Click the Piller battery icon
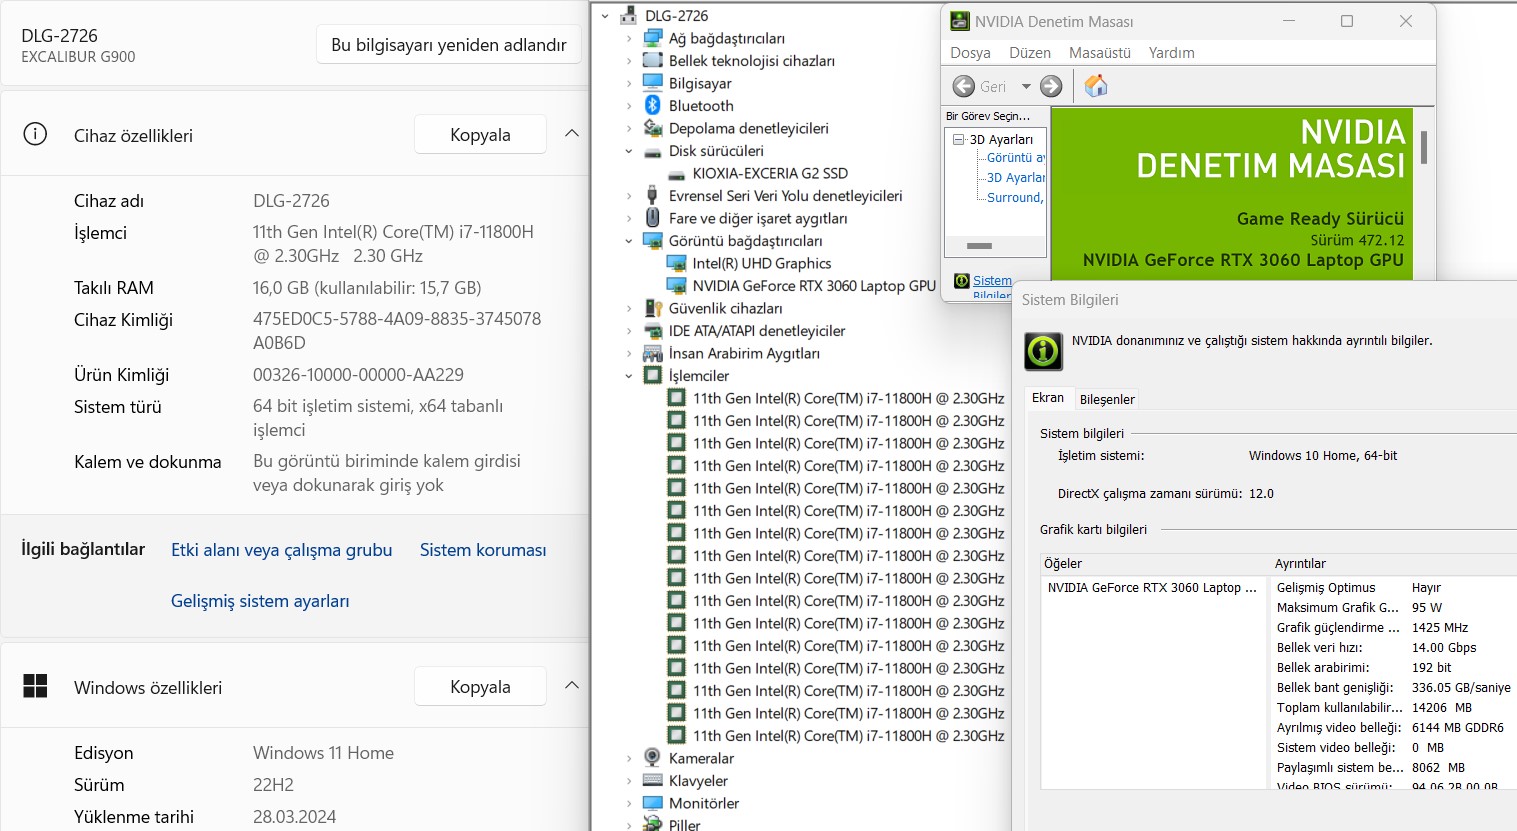 pyautogui.click(x=653, y=825)
